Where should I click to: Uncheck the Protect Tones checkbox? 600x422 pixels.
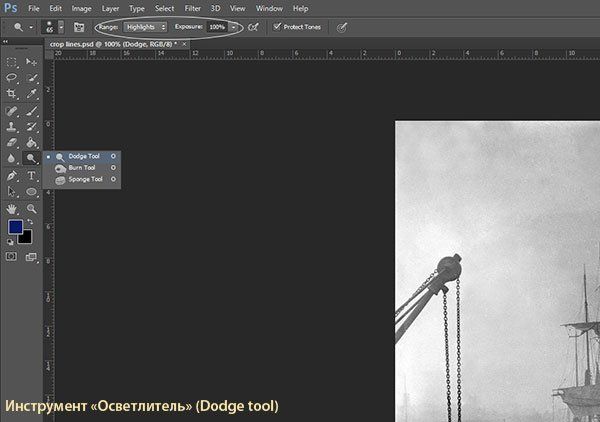(277, 26)
